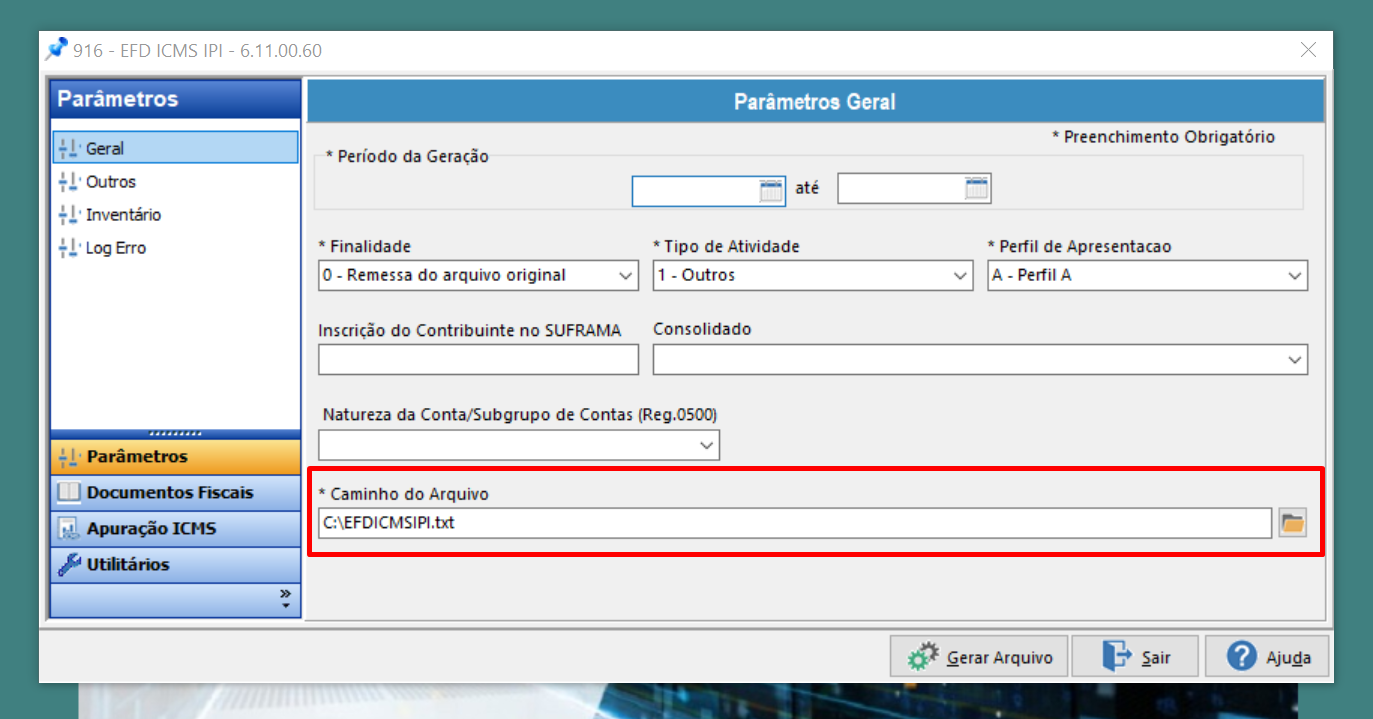
Task: Open the Documentos Fiscais section
Action: pyautogui.click(x=175, y=493)
